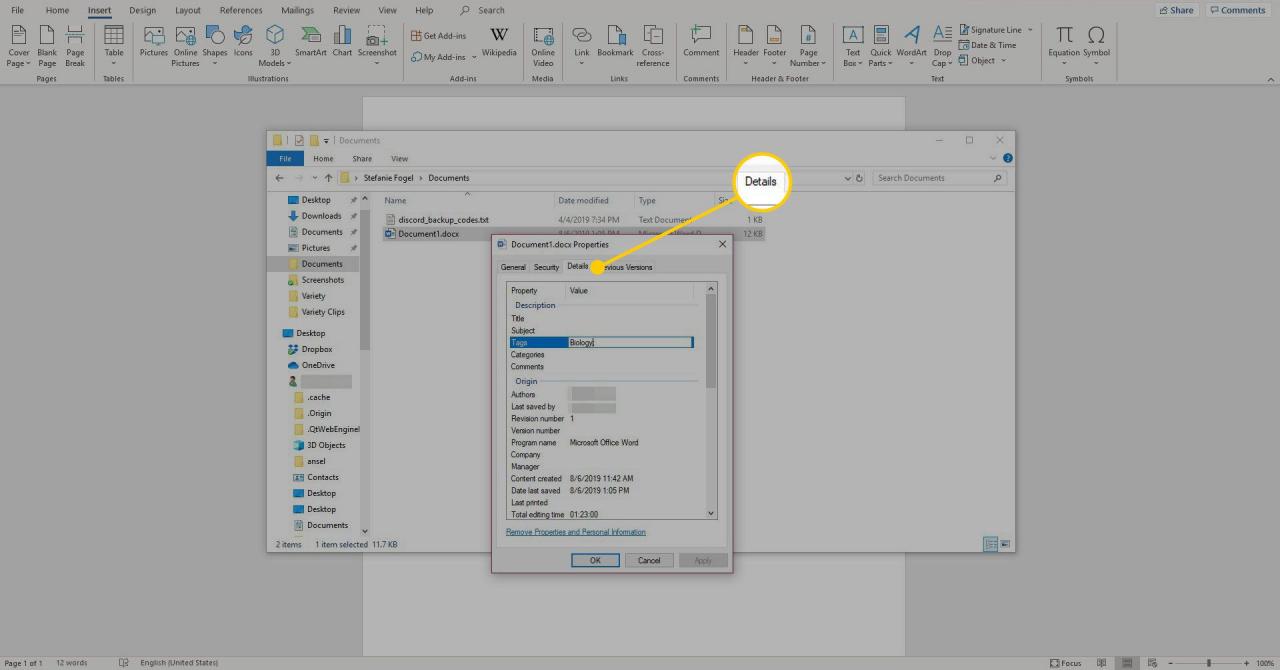Select Downloads in Explorer's navigation pane
1280x670 pixels.
point(321,216)
